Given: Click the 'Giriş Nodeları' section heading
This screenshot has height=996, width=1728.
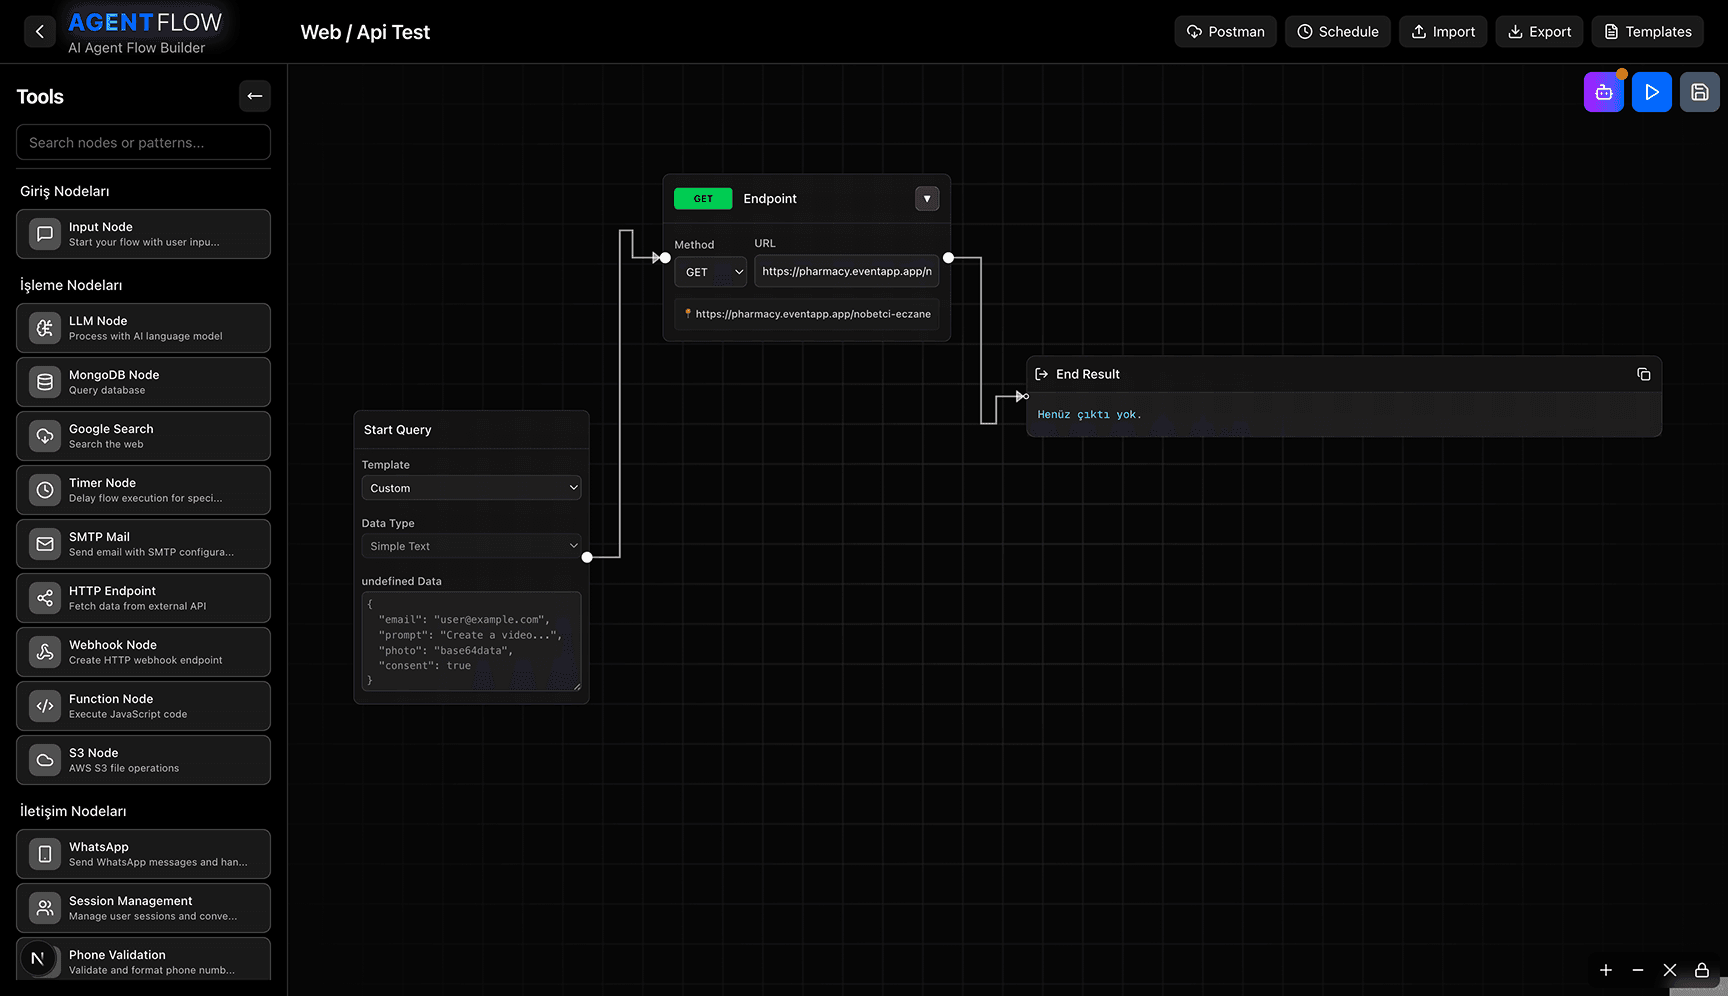Looking at the screenshot, I should [65, 191].
